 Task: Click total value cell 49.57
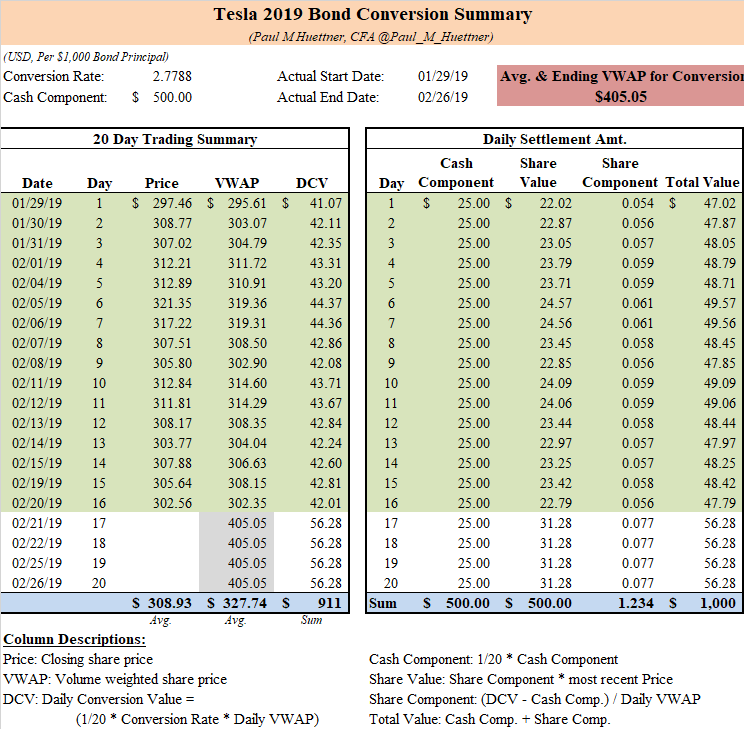(x=720, y=303)
